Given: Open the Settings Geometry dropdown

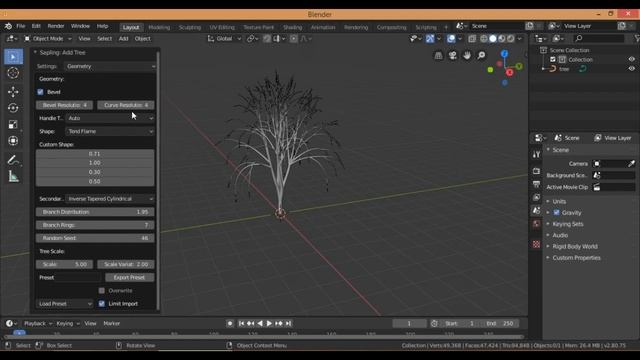Looking at the screenshot, I should (111, 66).
